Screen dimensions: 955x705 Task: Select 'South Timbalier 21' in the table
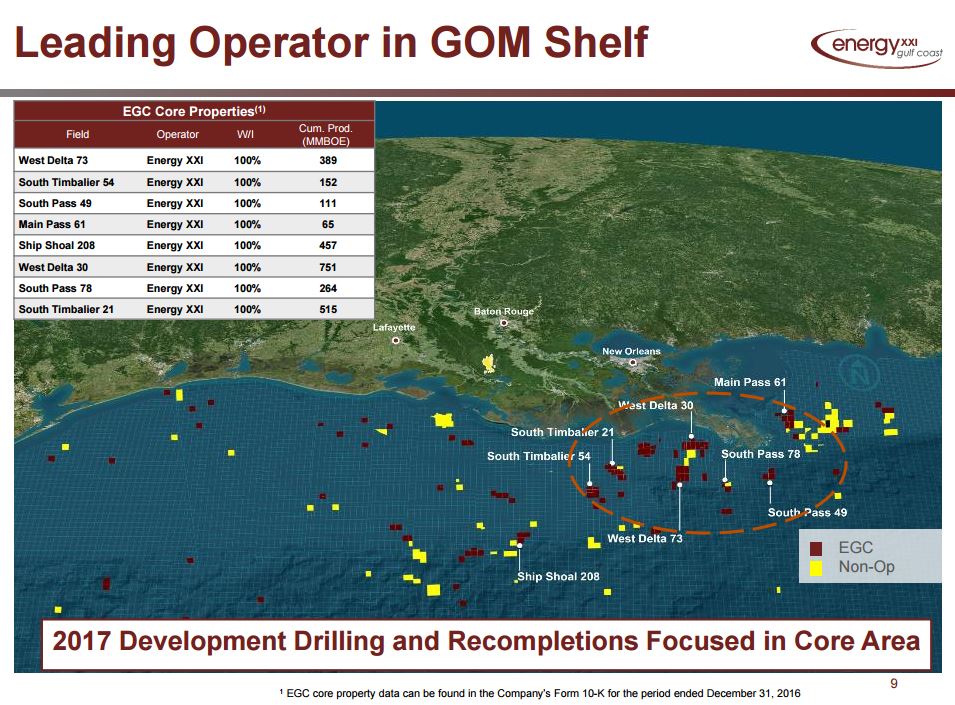pyautogui.click(x=66, y=309)
